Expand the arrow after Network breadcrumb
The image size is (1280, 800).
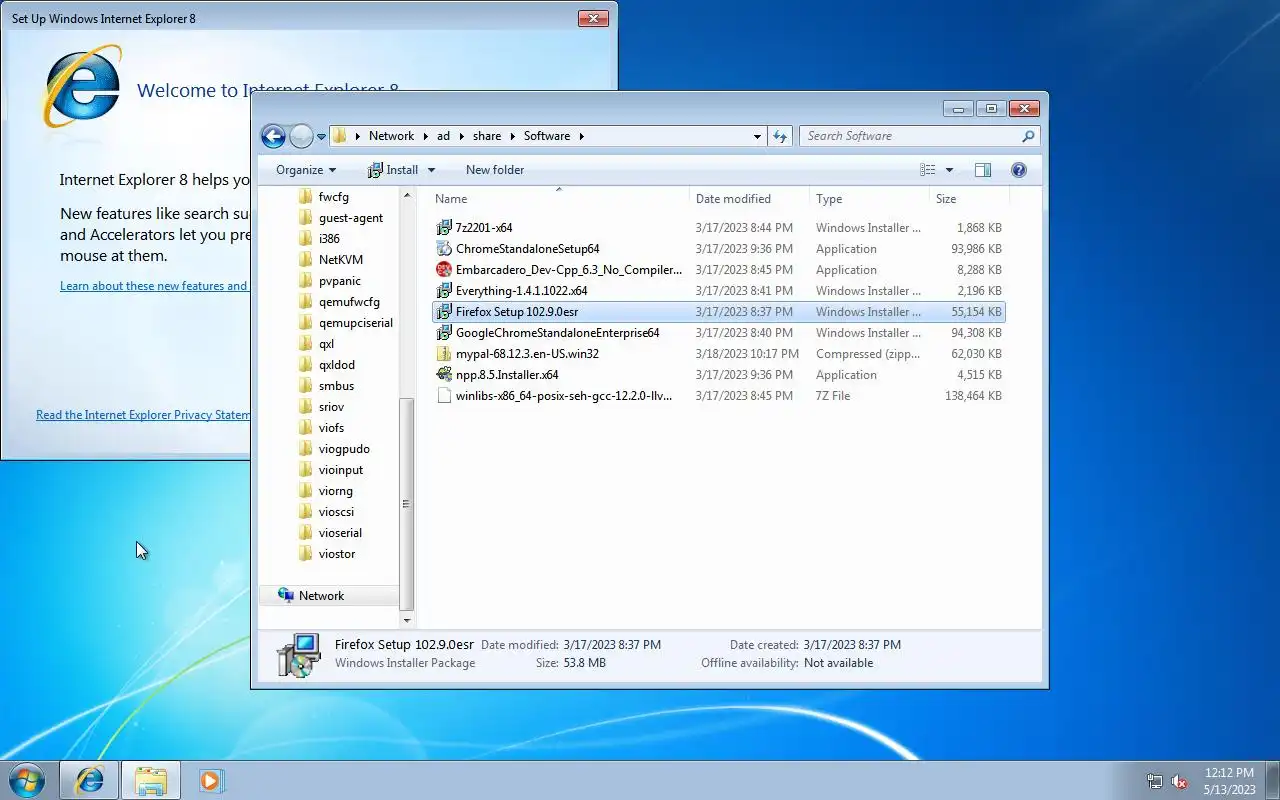tap(425, 136)
